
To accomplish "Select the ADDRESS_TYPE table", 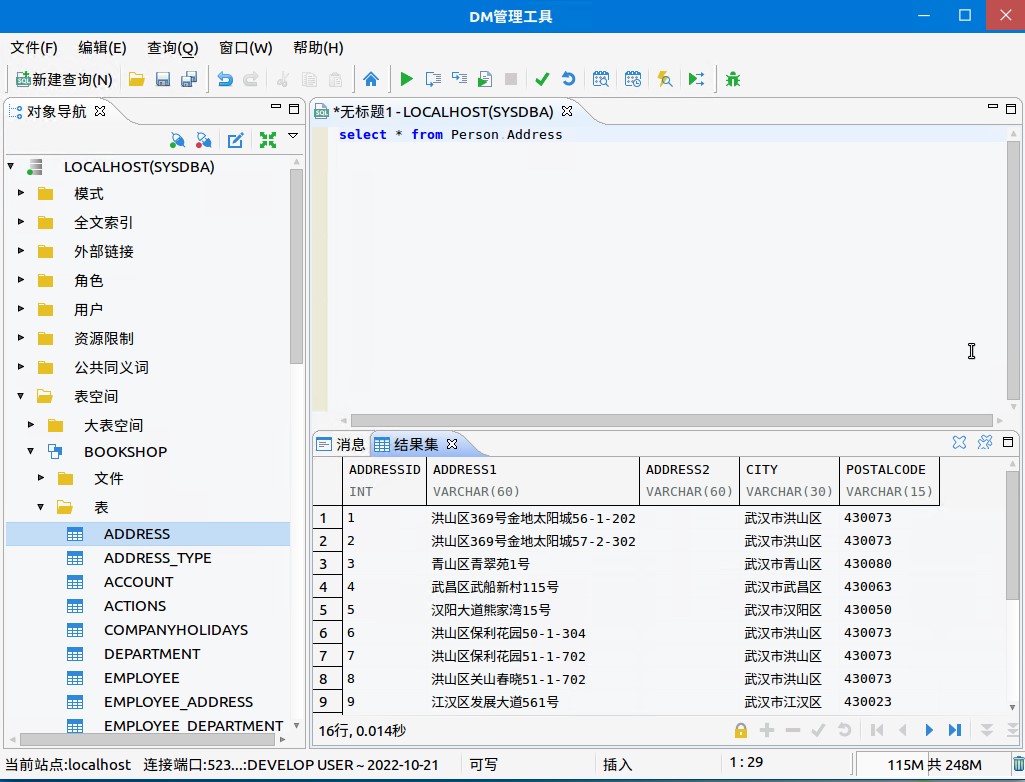I will coord(158,558).
